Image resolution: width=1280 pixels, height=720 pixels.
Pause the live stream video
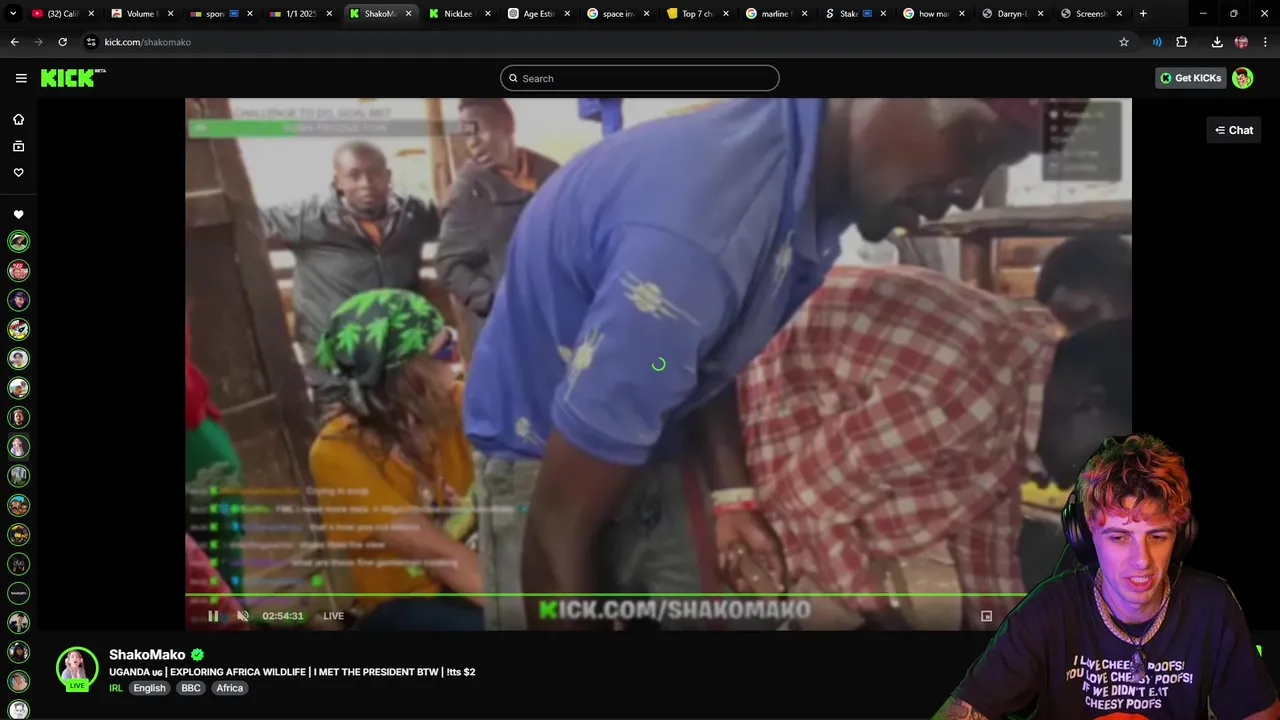coord(213,616)
